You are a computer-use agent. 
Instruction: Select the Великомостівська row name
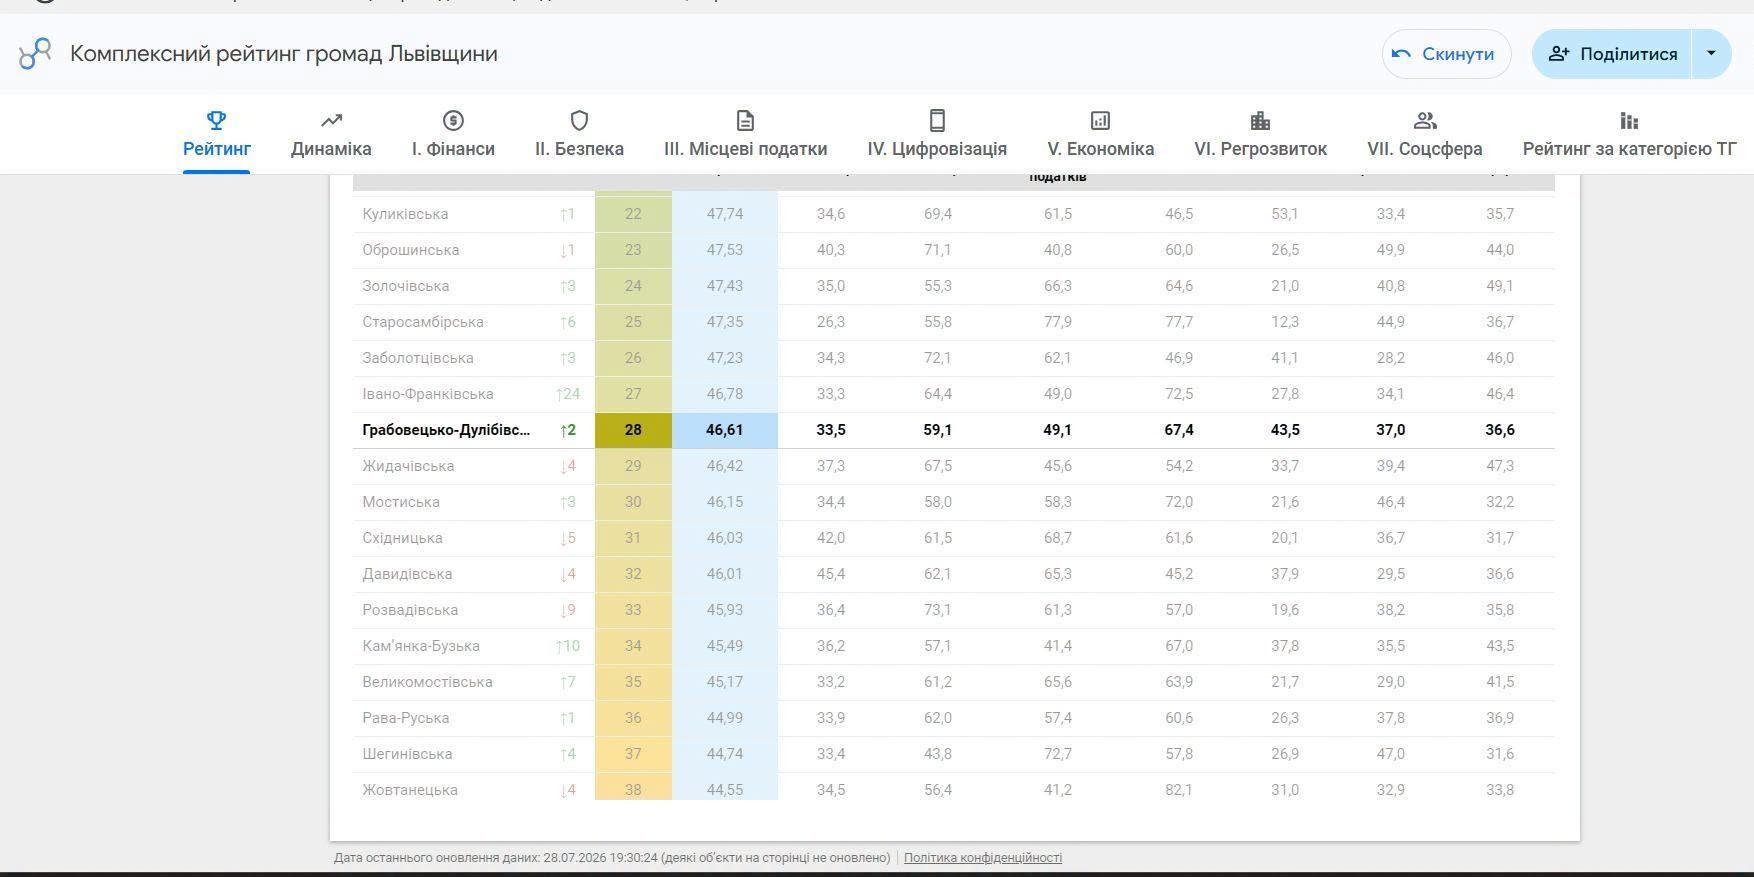tap(427, 682)
